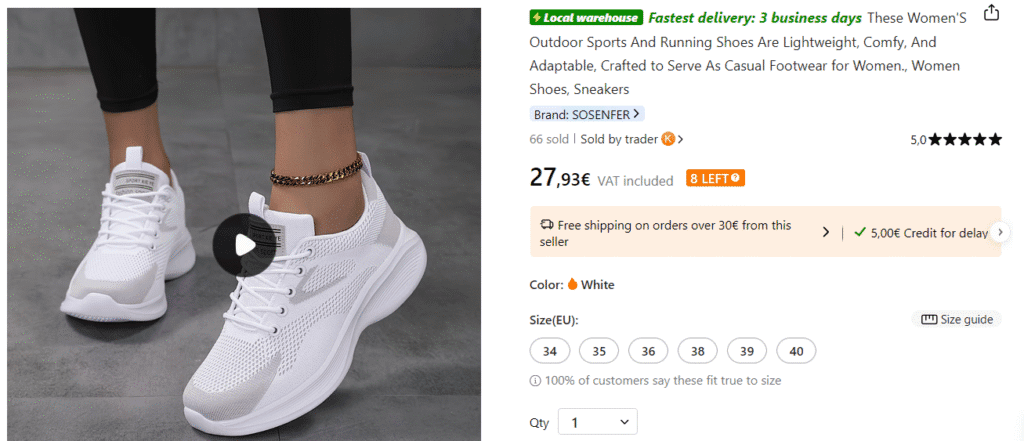Select size 36

648,351
